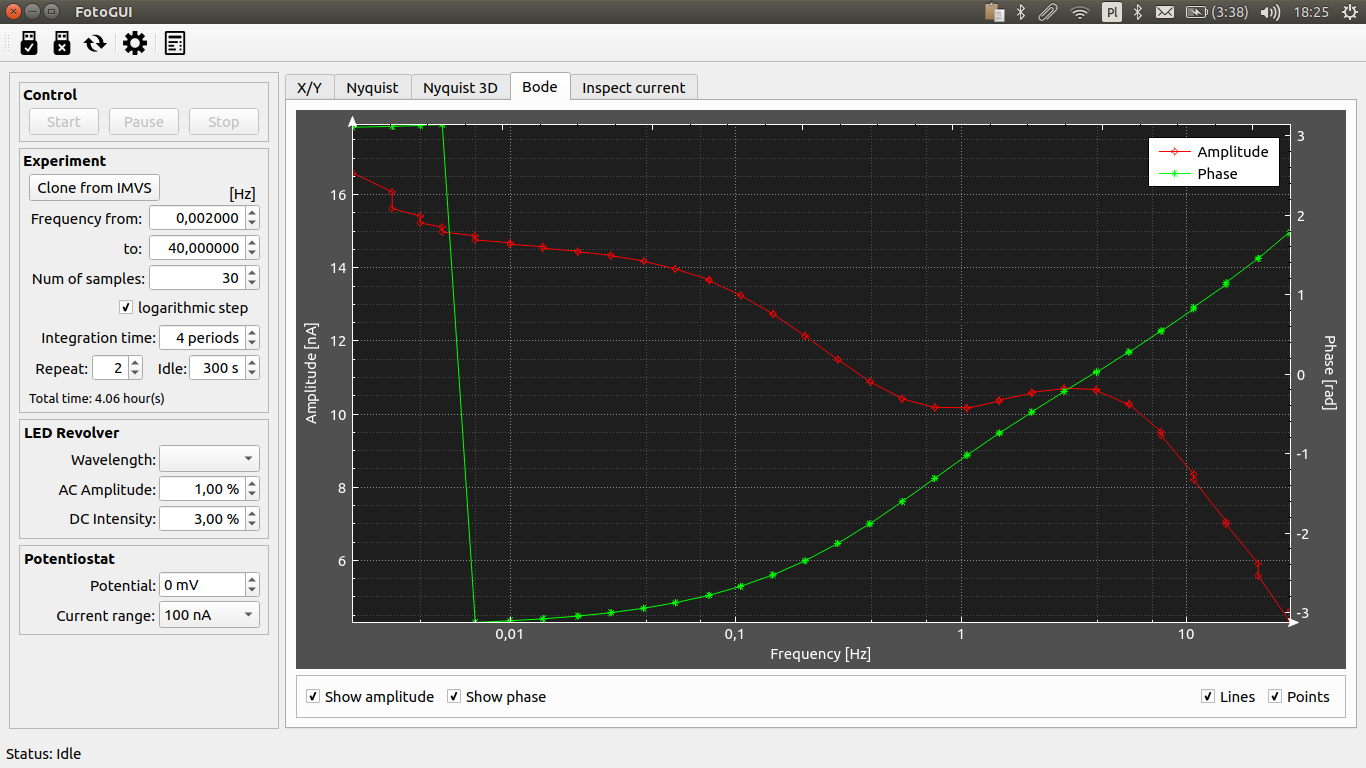Viewport: 1366px width, 768px height.
Task: Open the battery indicator showing 3:38
Action: (1217, 12)
